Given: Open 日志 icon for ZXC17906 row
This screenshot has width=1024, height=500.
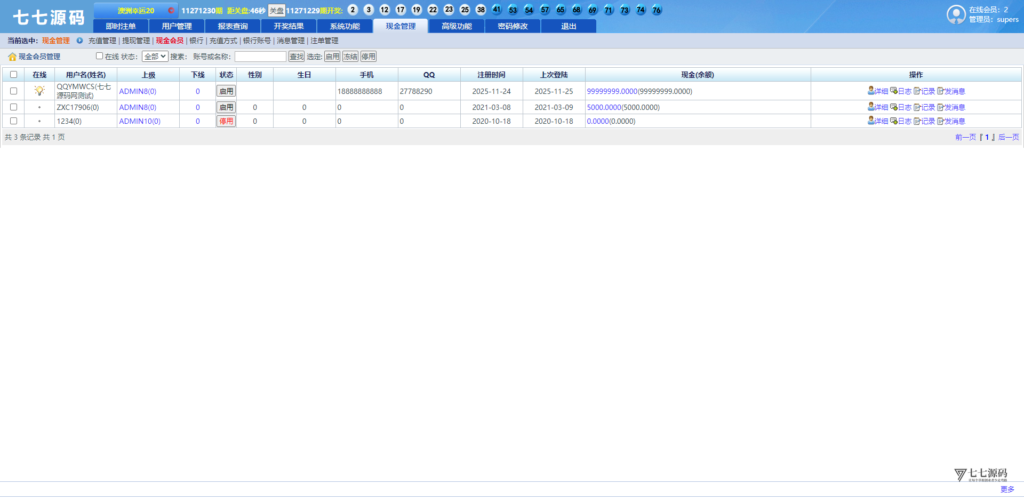Looking at the screenshot, I should tap(894, 106).
